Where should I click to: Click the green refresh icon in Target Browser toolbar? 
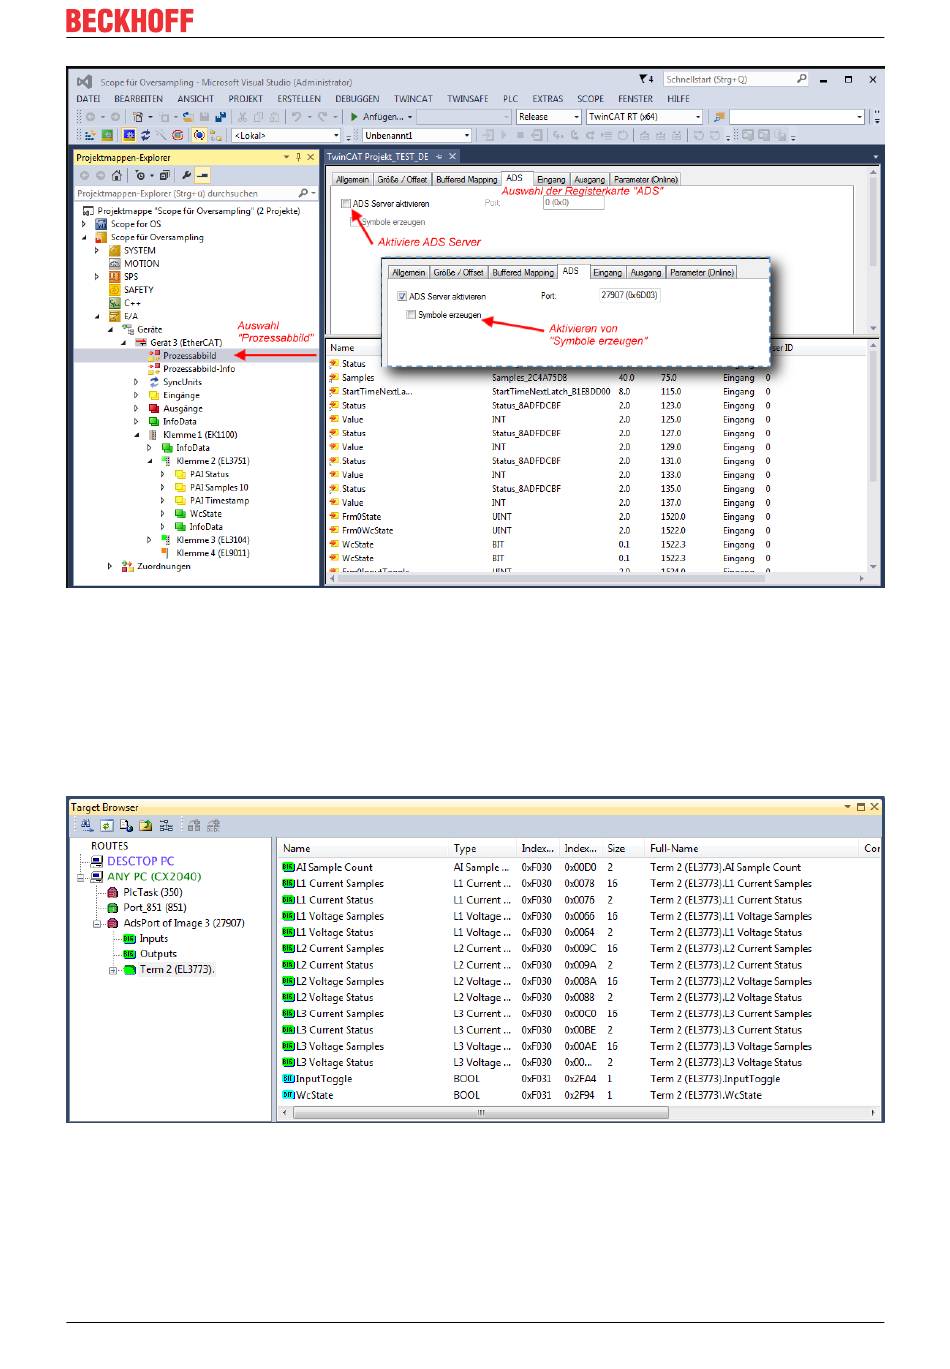click(x=106, y=826)
